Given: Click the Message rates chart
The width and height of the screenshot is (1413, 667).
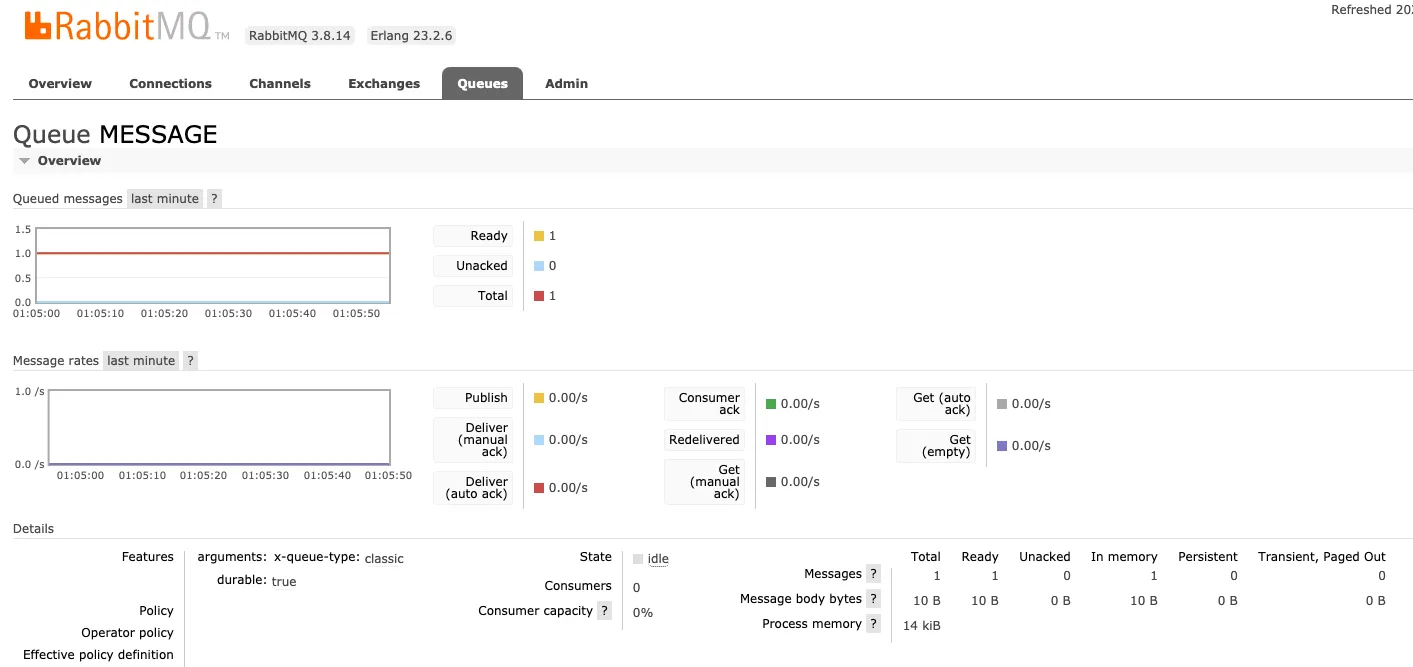Looking at the screenshot, I should point(219,427).
